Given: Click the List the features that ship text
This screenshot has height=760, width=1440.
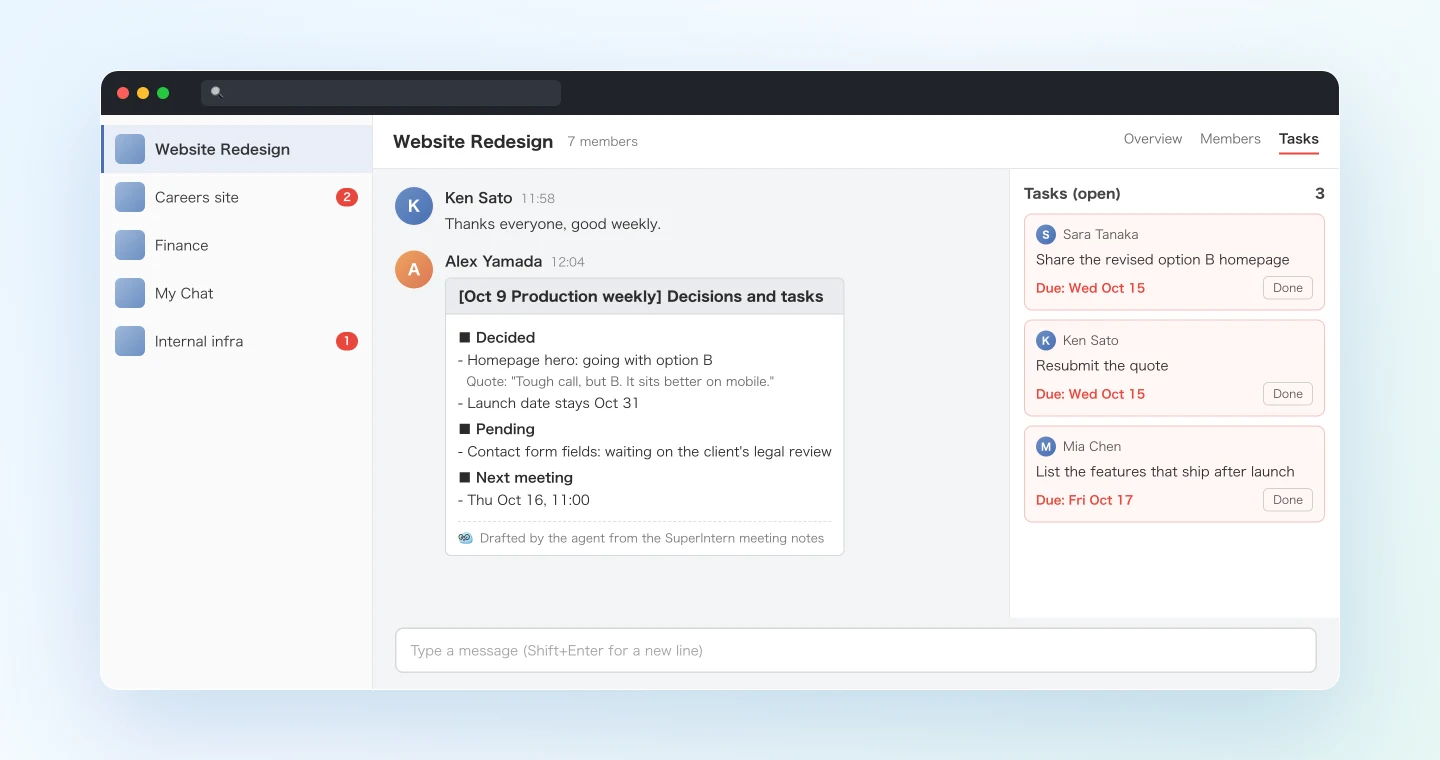Looking at the screenshot, I should pos(1165,472).
